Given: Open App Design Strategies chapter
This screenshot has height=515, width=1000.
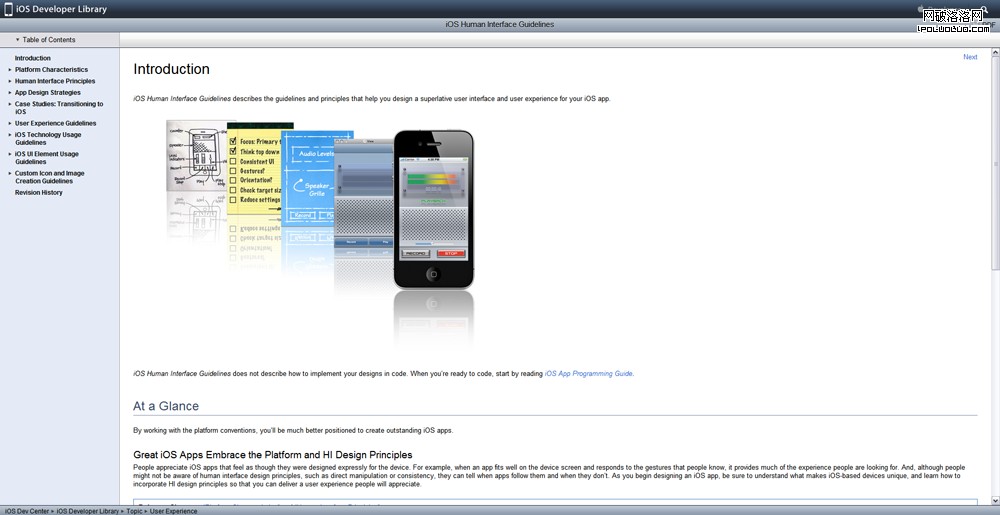Looking at the screenshot, I should coord(48,92).
